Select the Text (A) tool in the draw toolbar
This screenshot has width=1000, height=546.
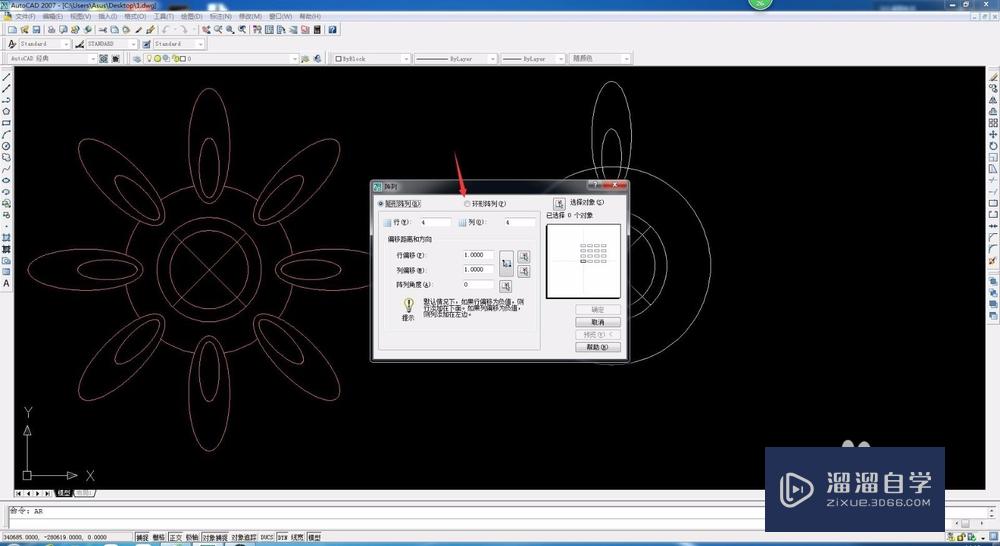6,284
